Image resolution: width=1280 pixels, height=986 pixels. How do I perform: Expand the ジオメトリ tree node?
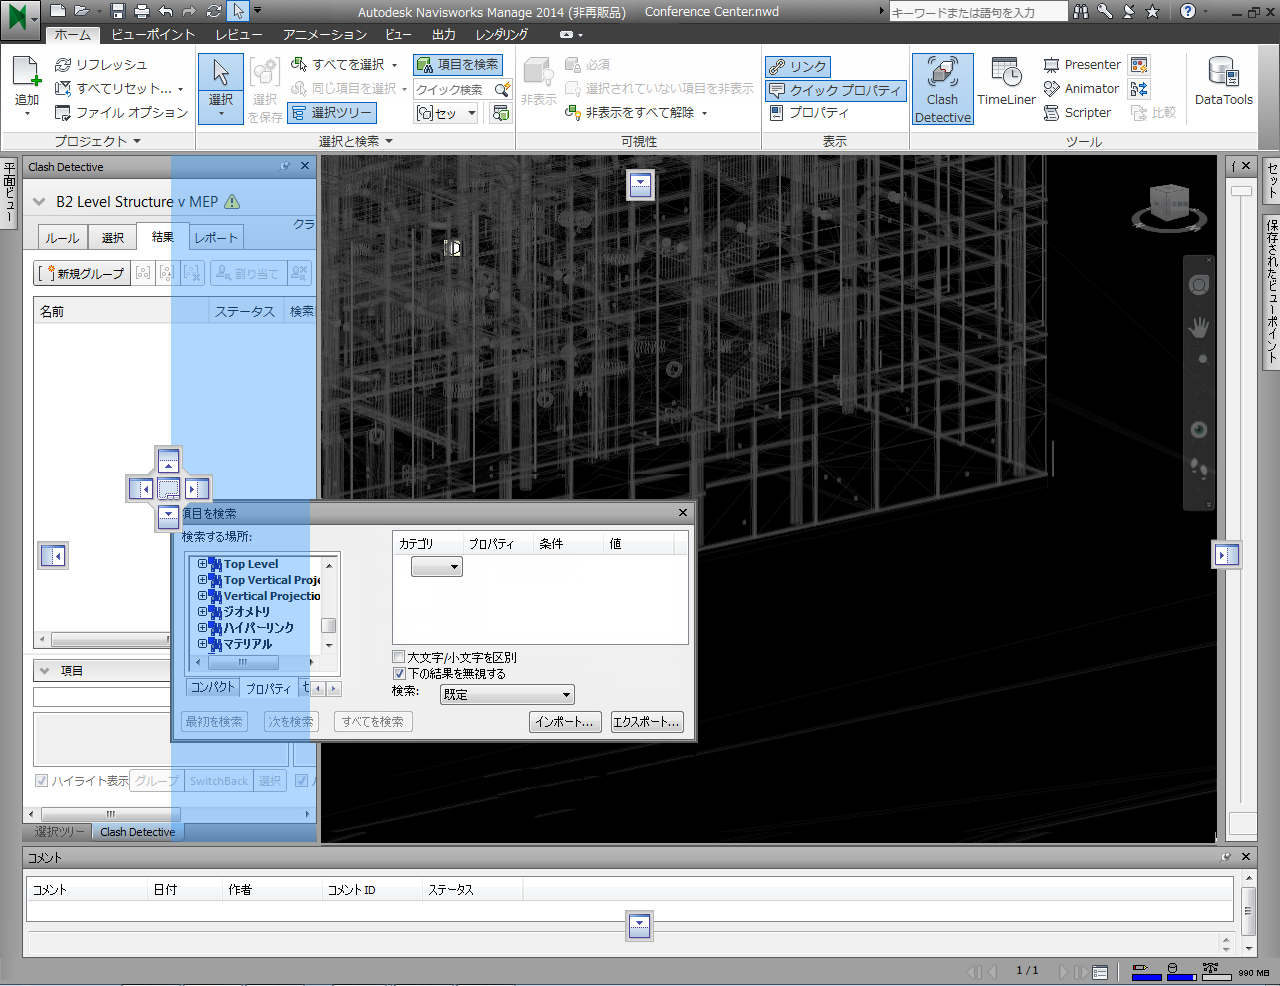[x=202, y=612]
